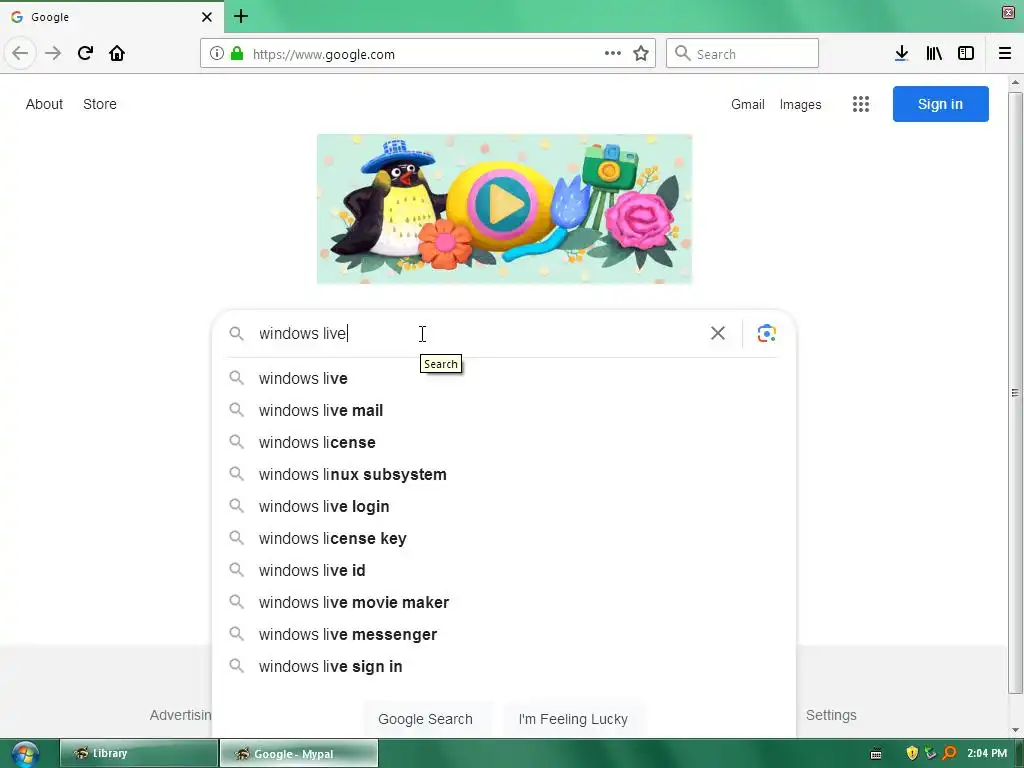Switch to Google - Mypal taskbar button
Image resolution: width=1024 pixels, height=768 pixels.
click(x=298, y=753)
